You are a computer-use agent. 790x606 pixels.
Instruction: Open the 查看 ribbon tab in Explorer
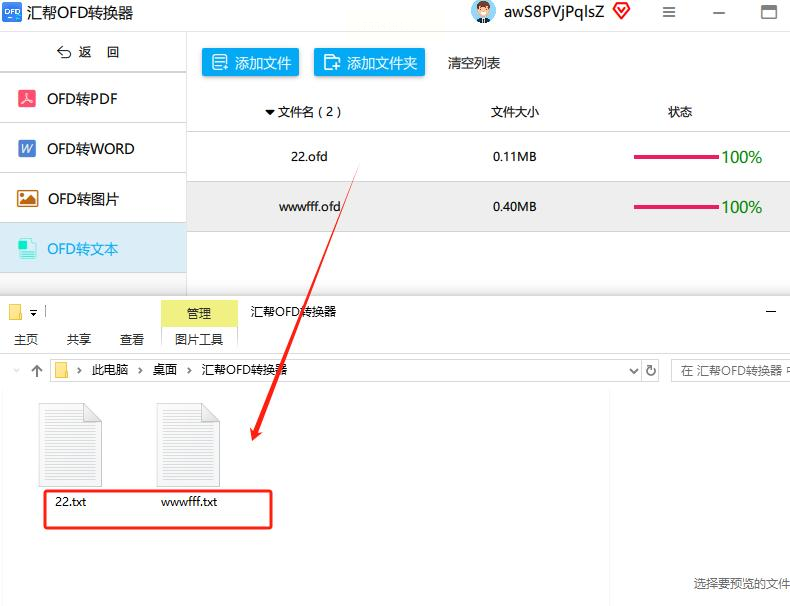click(131, 340)
